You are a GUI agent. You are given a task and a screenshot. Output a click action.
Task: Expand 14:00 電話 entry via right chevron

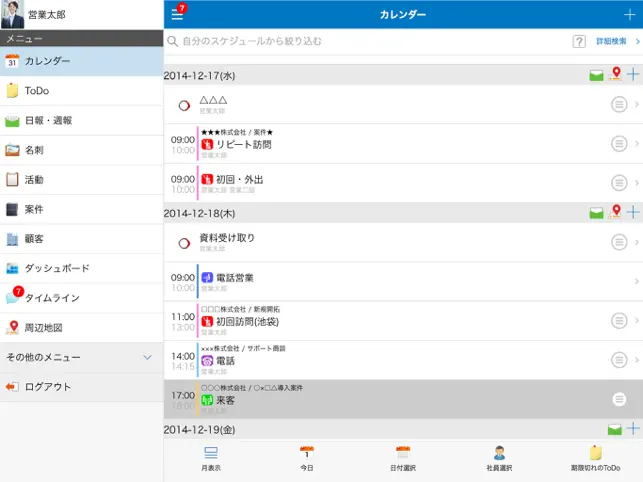637,360
